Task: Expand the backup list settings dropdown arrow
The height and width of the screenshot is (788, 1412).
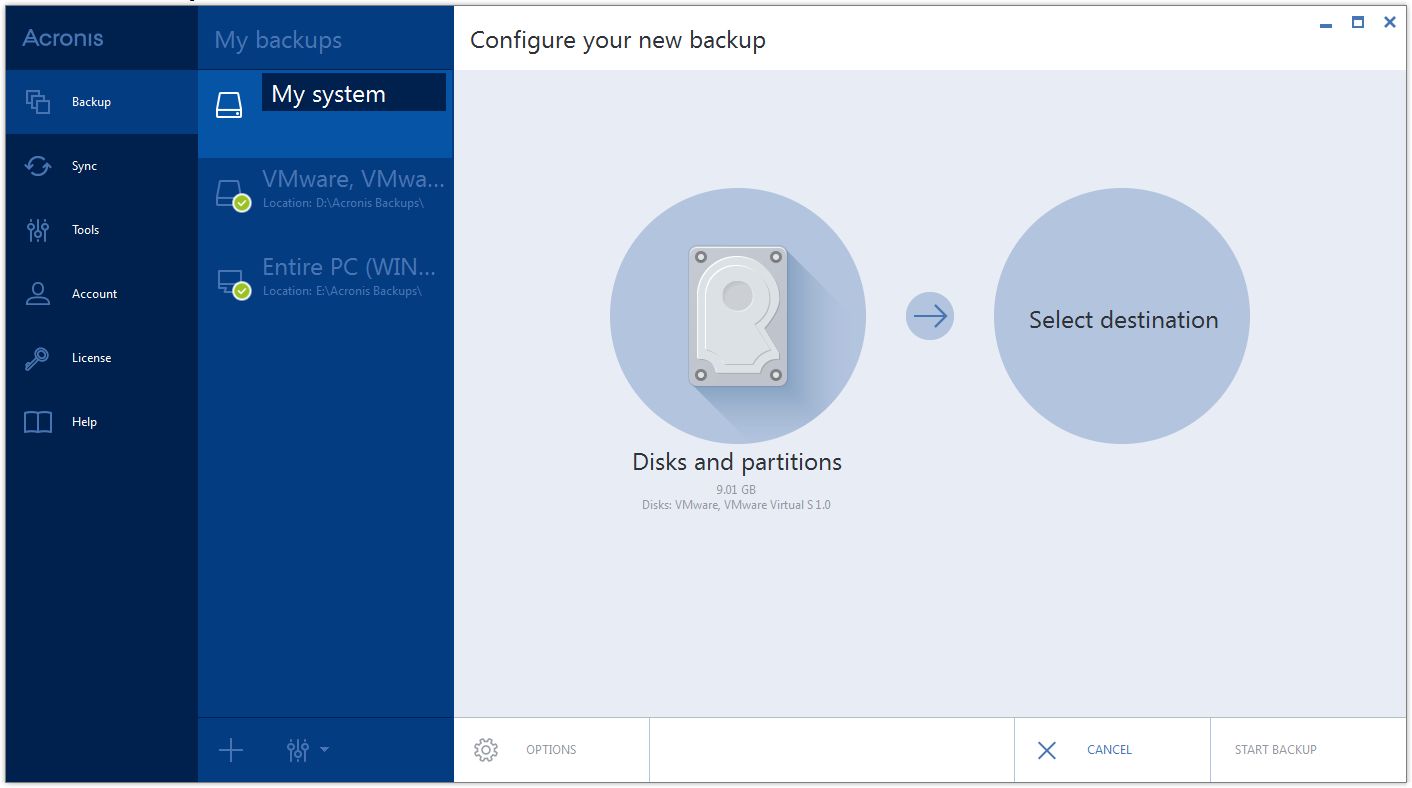Action: tap(324, 749)
